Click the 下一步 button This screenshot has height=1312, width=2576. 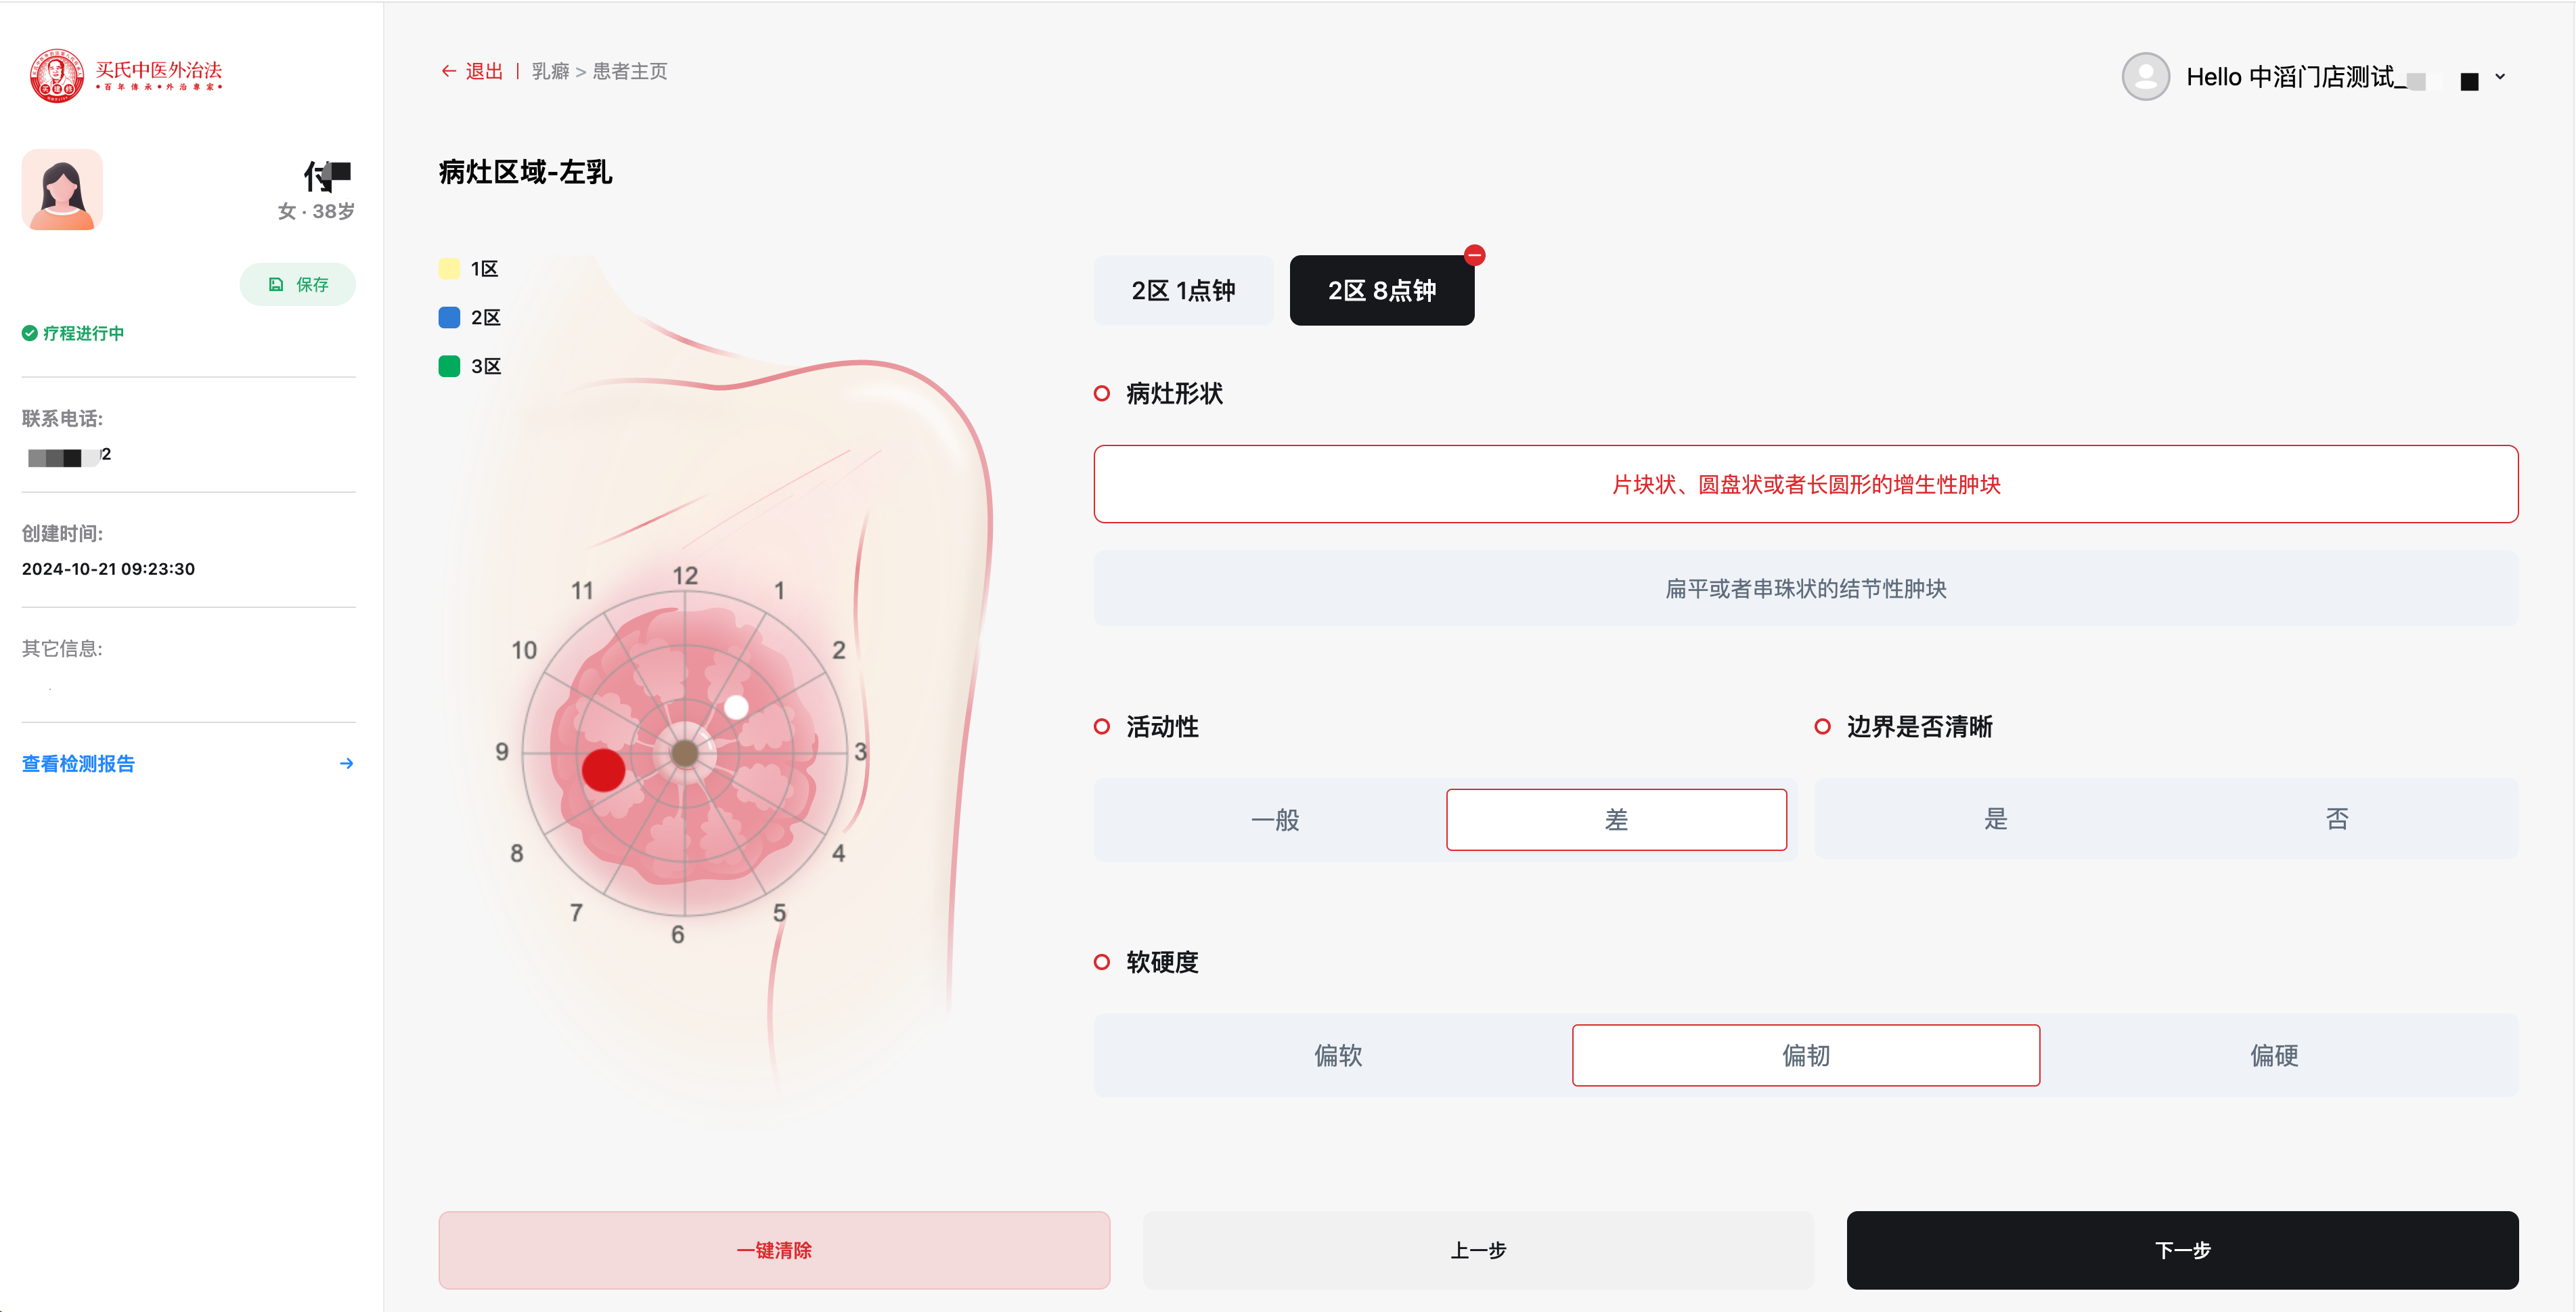tap(2182, 1250)
